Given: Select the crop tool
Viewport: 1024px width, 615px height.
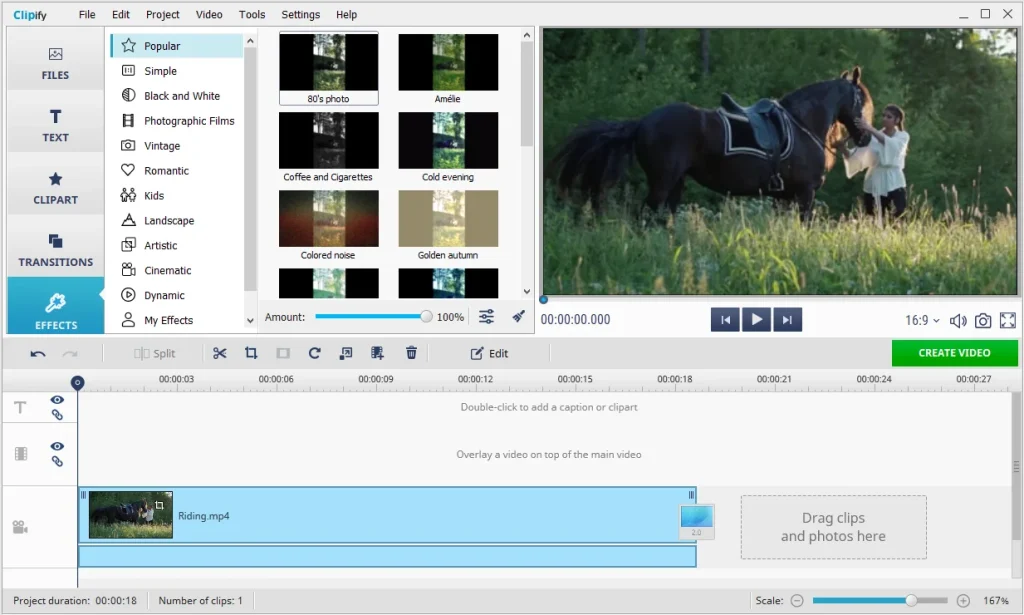Looking at the screenshot, I should click(x=251, y=353).
